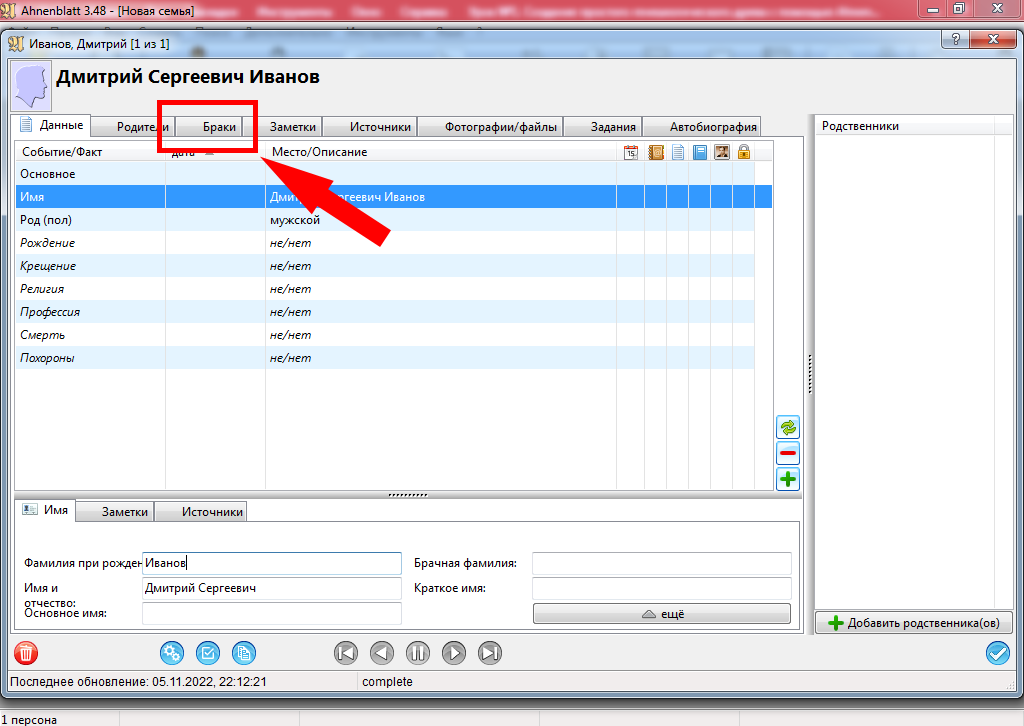
Task: Go to the next person record
Action: click(454, 653)
